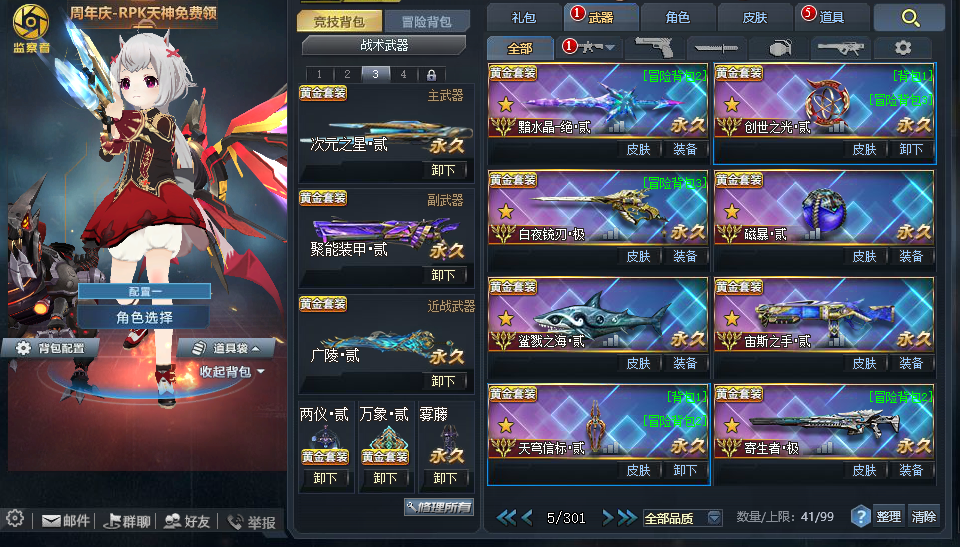This screenshot has width=960, height=547.
Task: Open the 角色 tab
Action: (x=677, y=18)
